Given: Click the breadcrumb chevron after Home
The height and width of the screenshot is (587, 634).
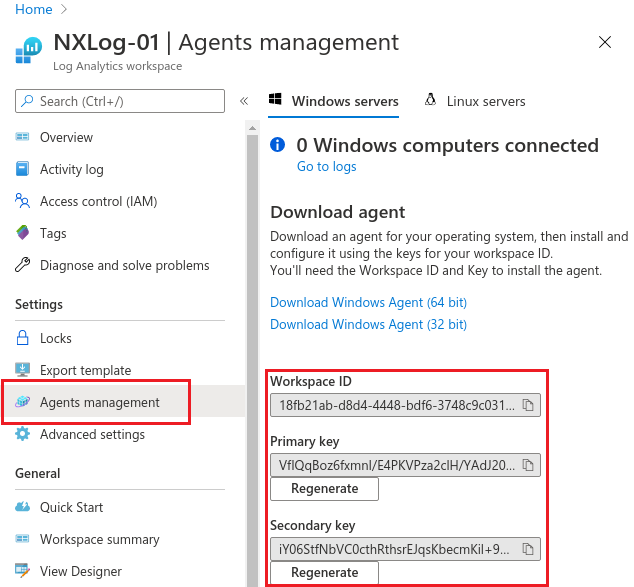Looking at the screenshot, I should (x=63, y=9).
